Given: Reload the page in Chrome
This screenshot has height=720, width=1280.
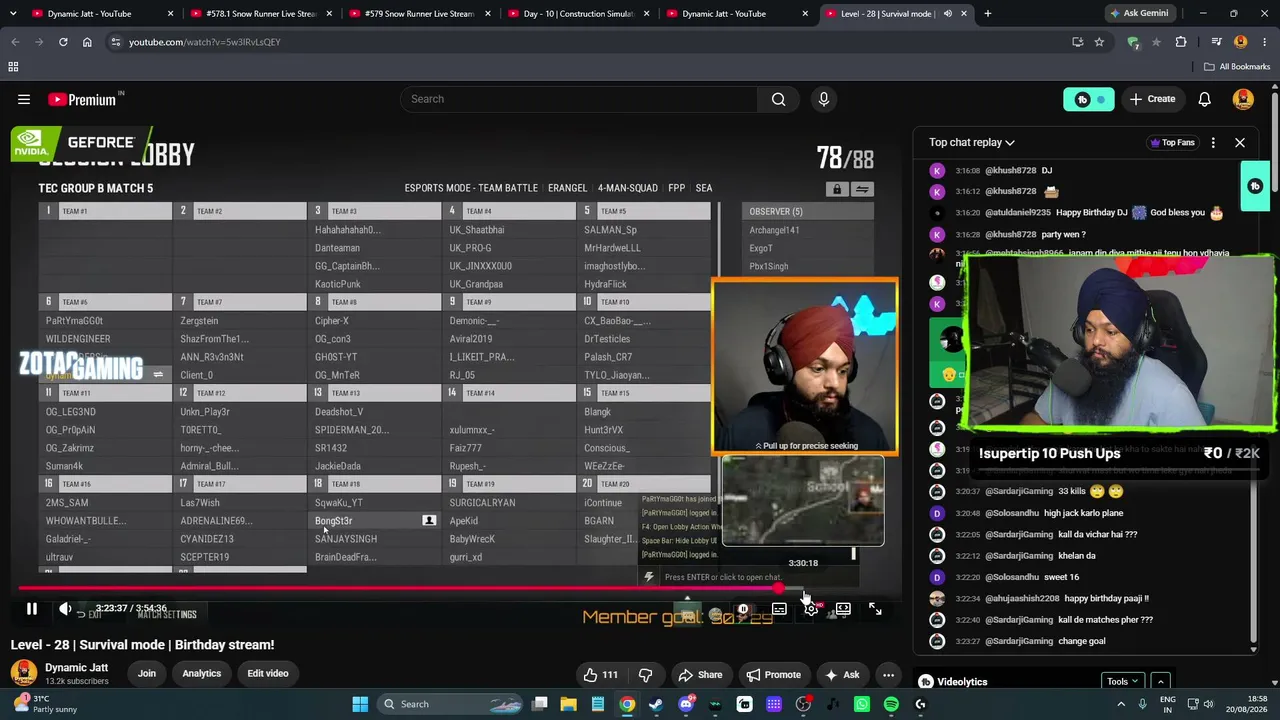Looking at the screenshot, I should (x=63, y=42).
